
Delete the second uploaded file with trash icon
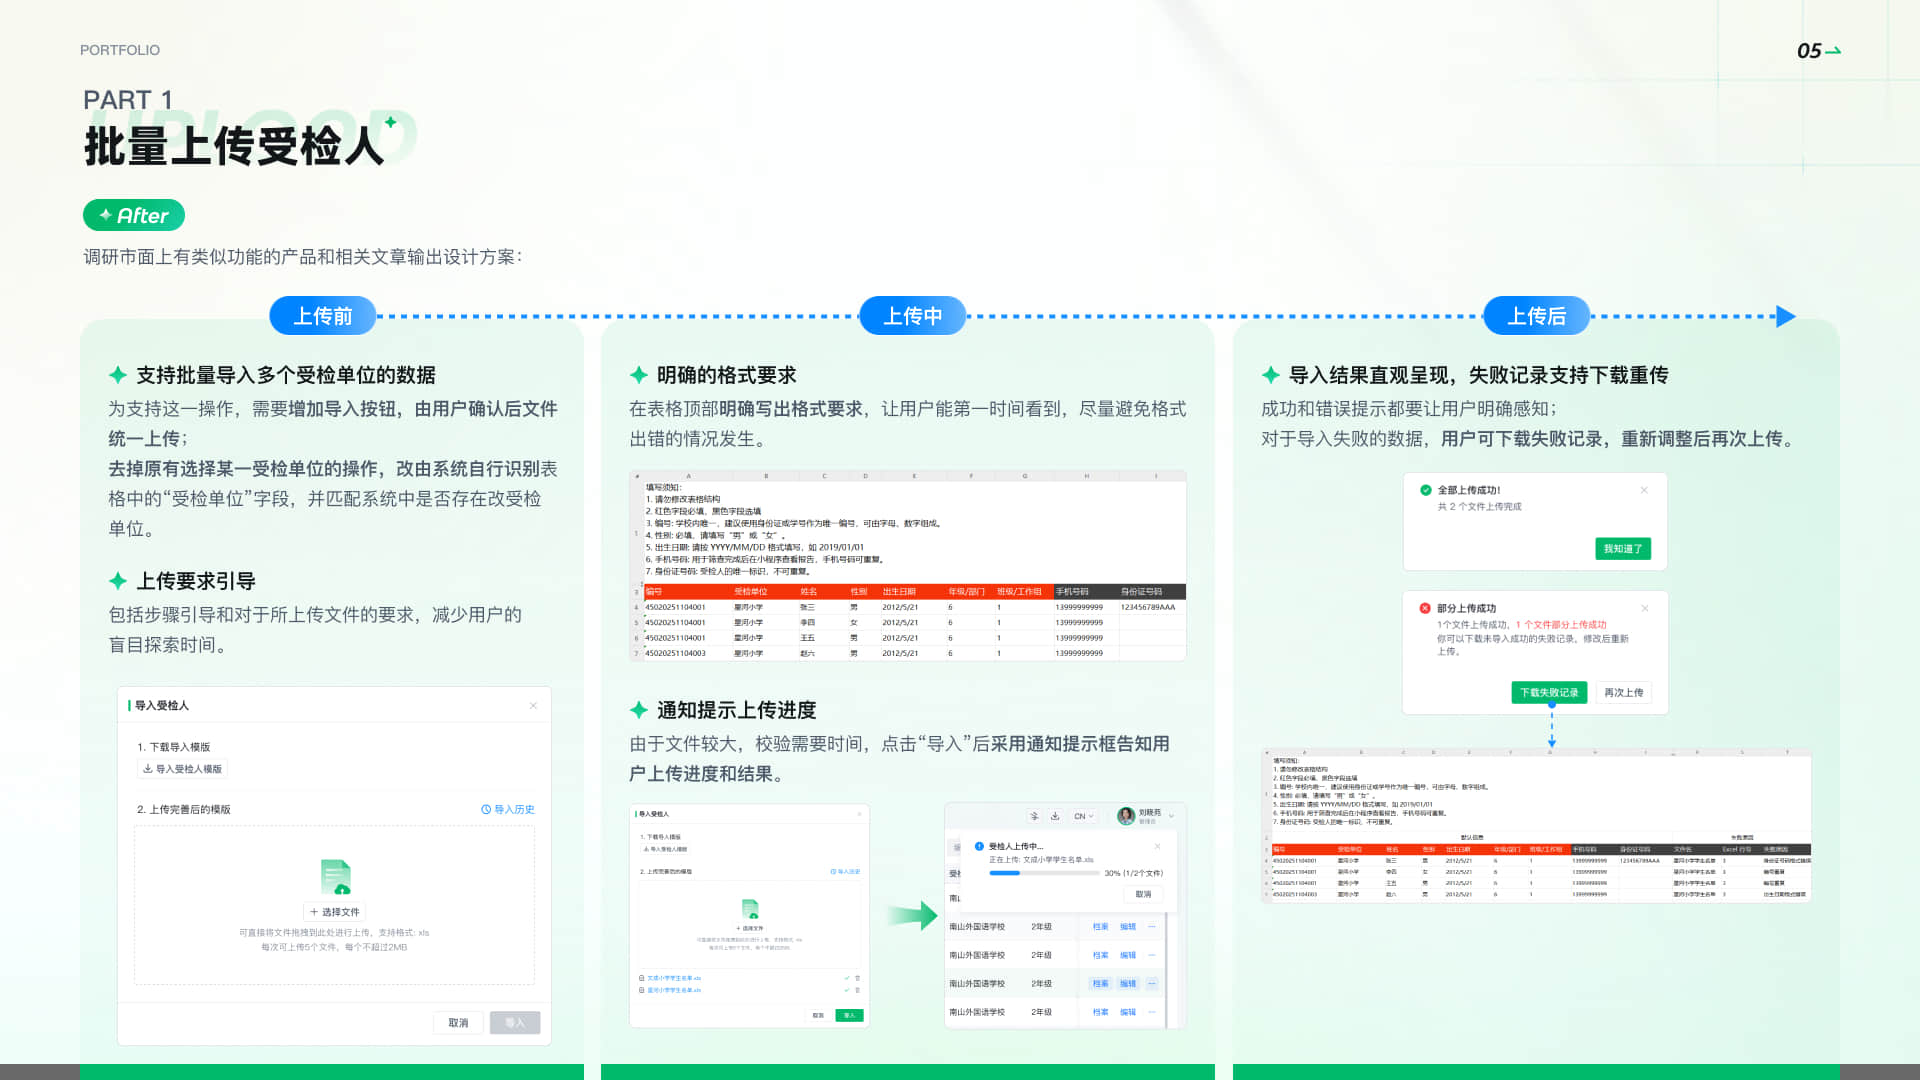(x=857, y=990)
